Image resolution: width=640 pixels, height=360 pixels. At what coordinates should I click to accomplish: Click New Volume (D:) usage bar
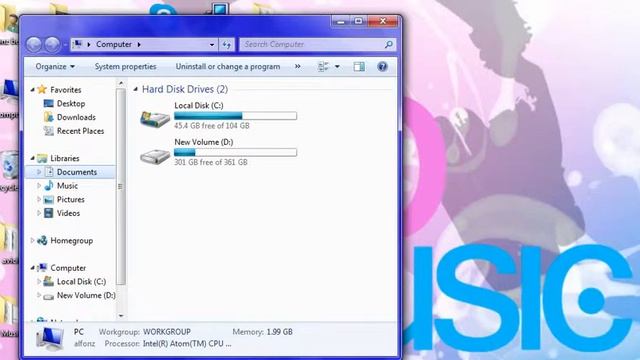[235, 152]
